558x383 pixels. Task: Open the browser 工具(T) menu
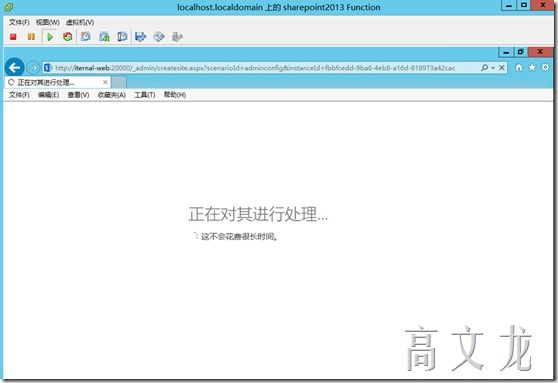tap(144, 95)
